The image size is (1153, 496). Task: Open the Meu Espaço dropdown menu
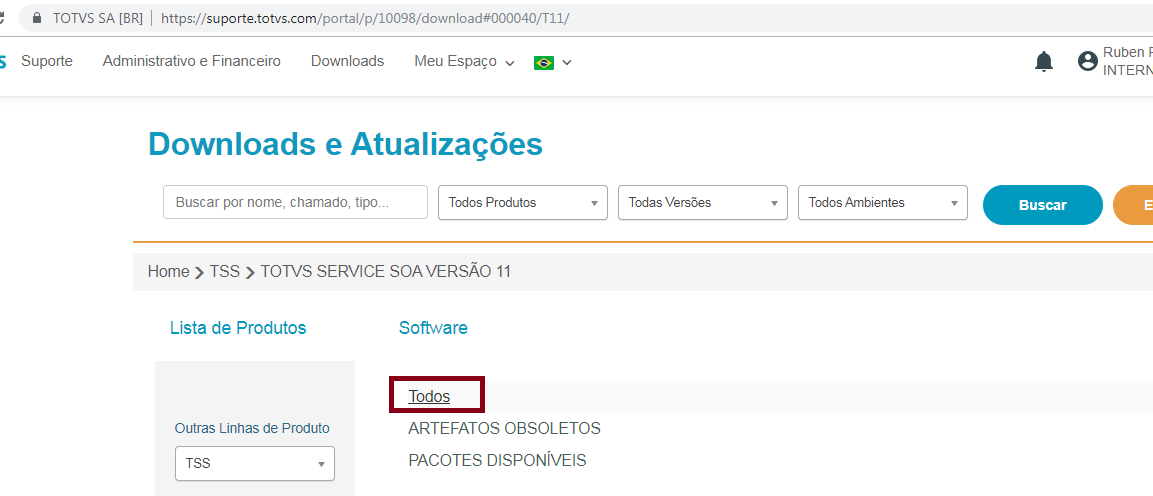pos(464,62)
